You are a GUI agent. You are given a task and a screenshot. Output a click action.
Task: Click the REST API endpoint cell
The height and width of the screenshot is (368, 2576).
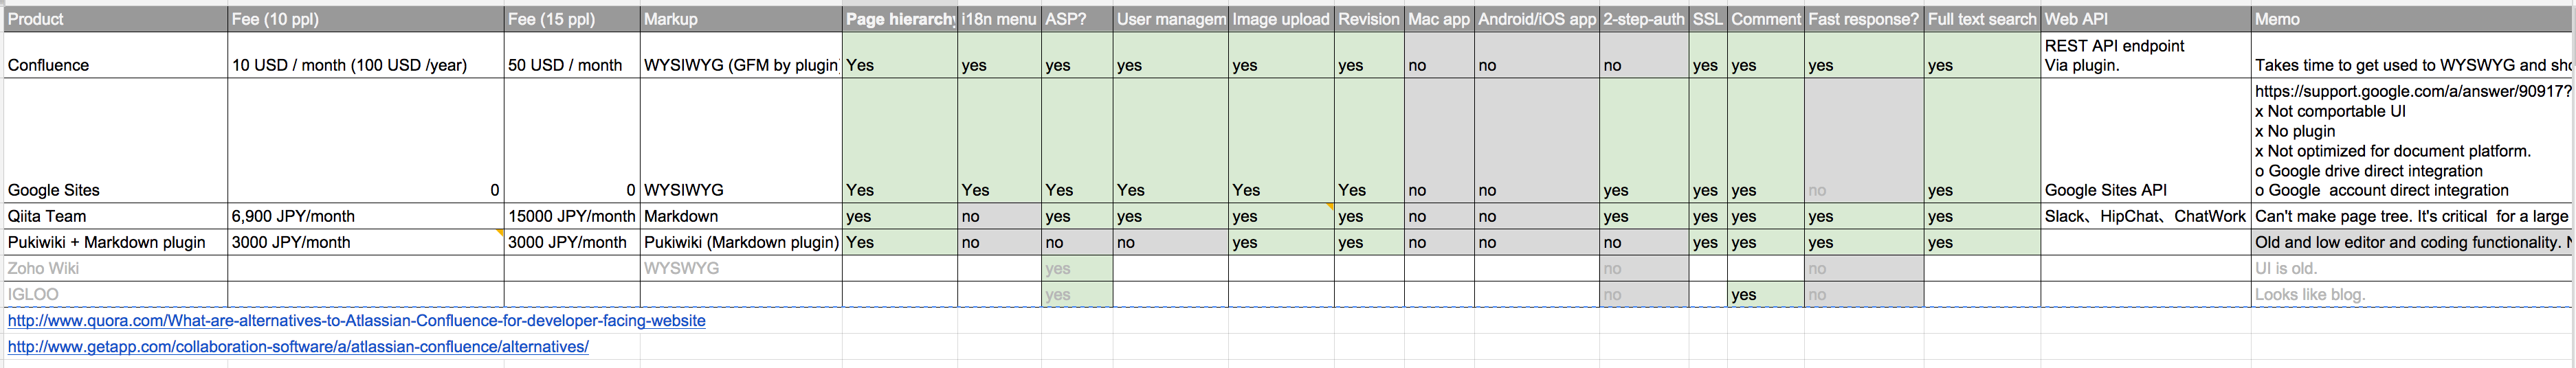2145,55
